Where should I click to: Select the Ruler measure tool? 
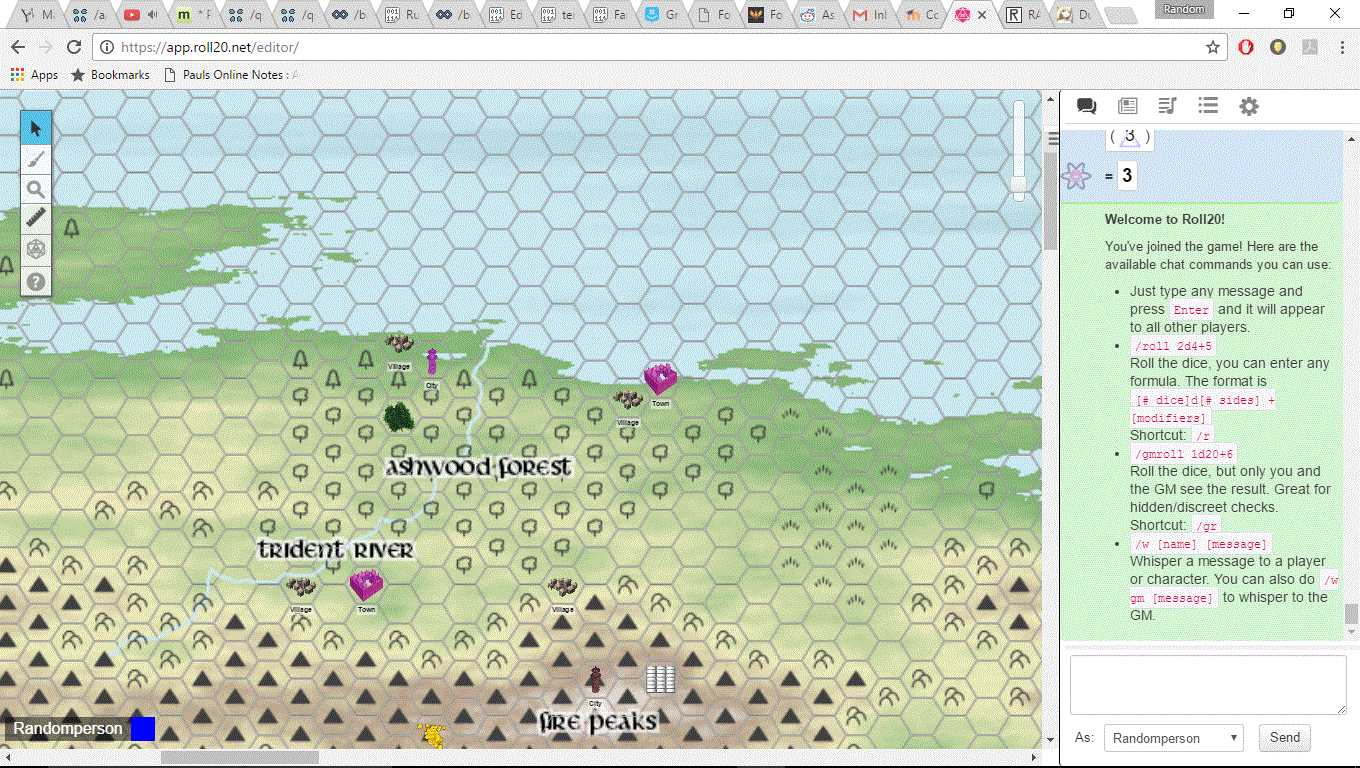[36, 219]
